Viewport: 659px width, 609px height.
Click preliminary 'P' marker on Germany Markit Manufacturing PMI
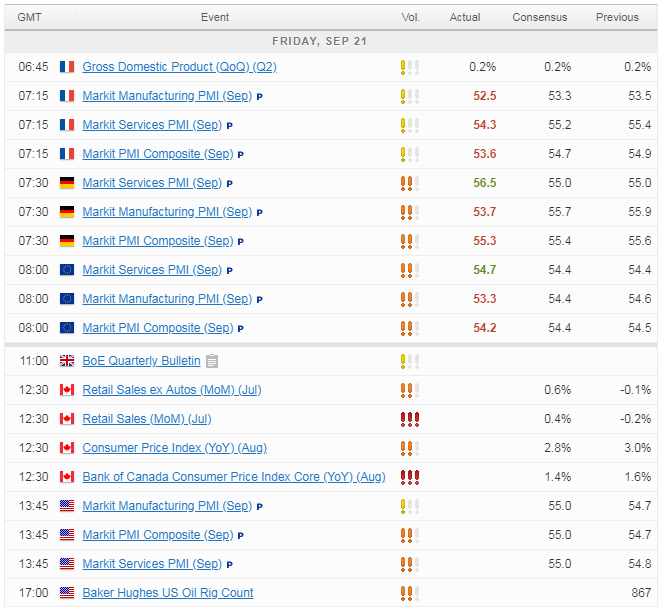(x=260, y=213)
